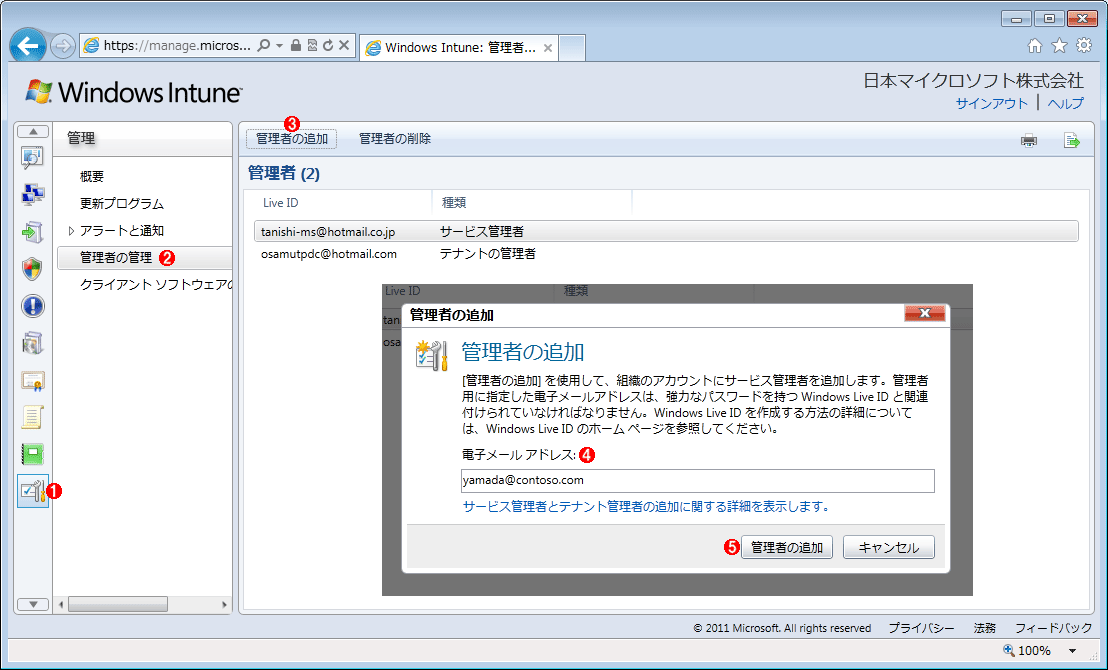This screenshot has width=1108, height=670.
Task: Open the Administration tools checklist icon
Action: click(x=33, y=491)
